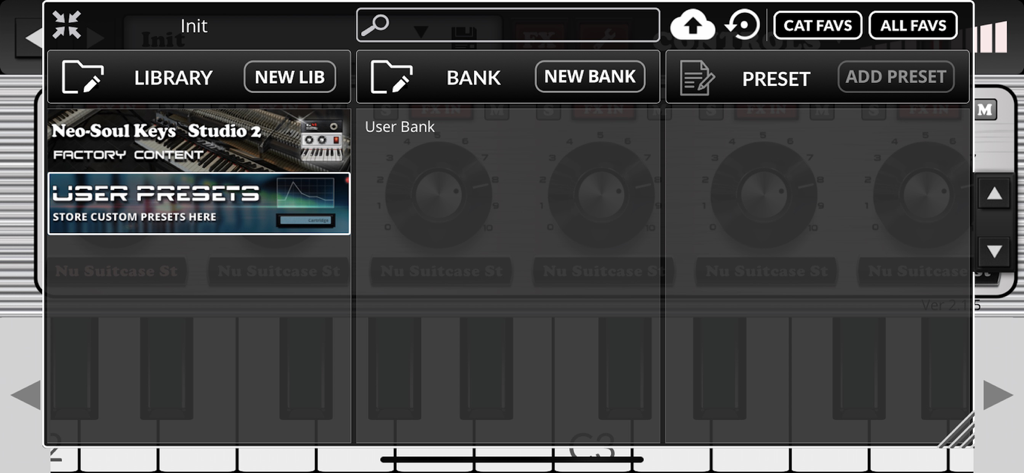Select the User Bank entry
The width and height of the screenshot is (1024, 473).
coord(400,127)
